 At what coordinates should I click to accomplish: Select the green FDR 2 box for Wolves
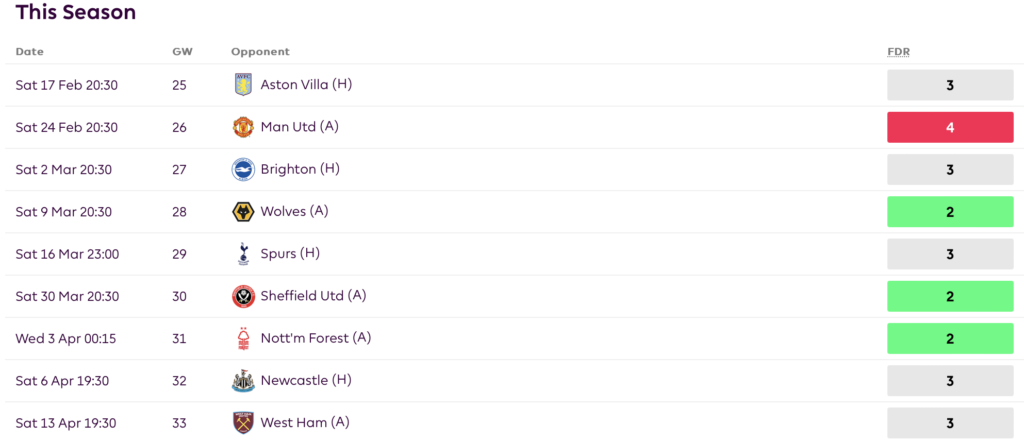pyautogui.click(x=949, y=212)
